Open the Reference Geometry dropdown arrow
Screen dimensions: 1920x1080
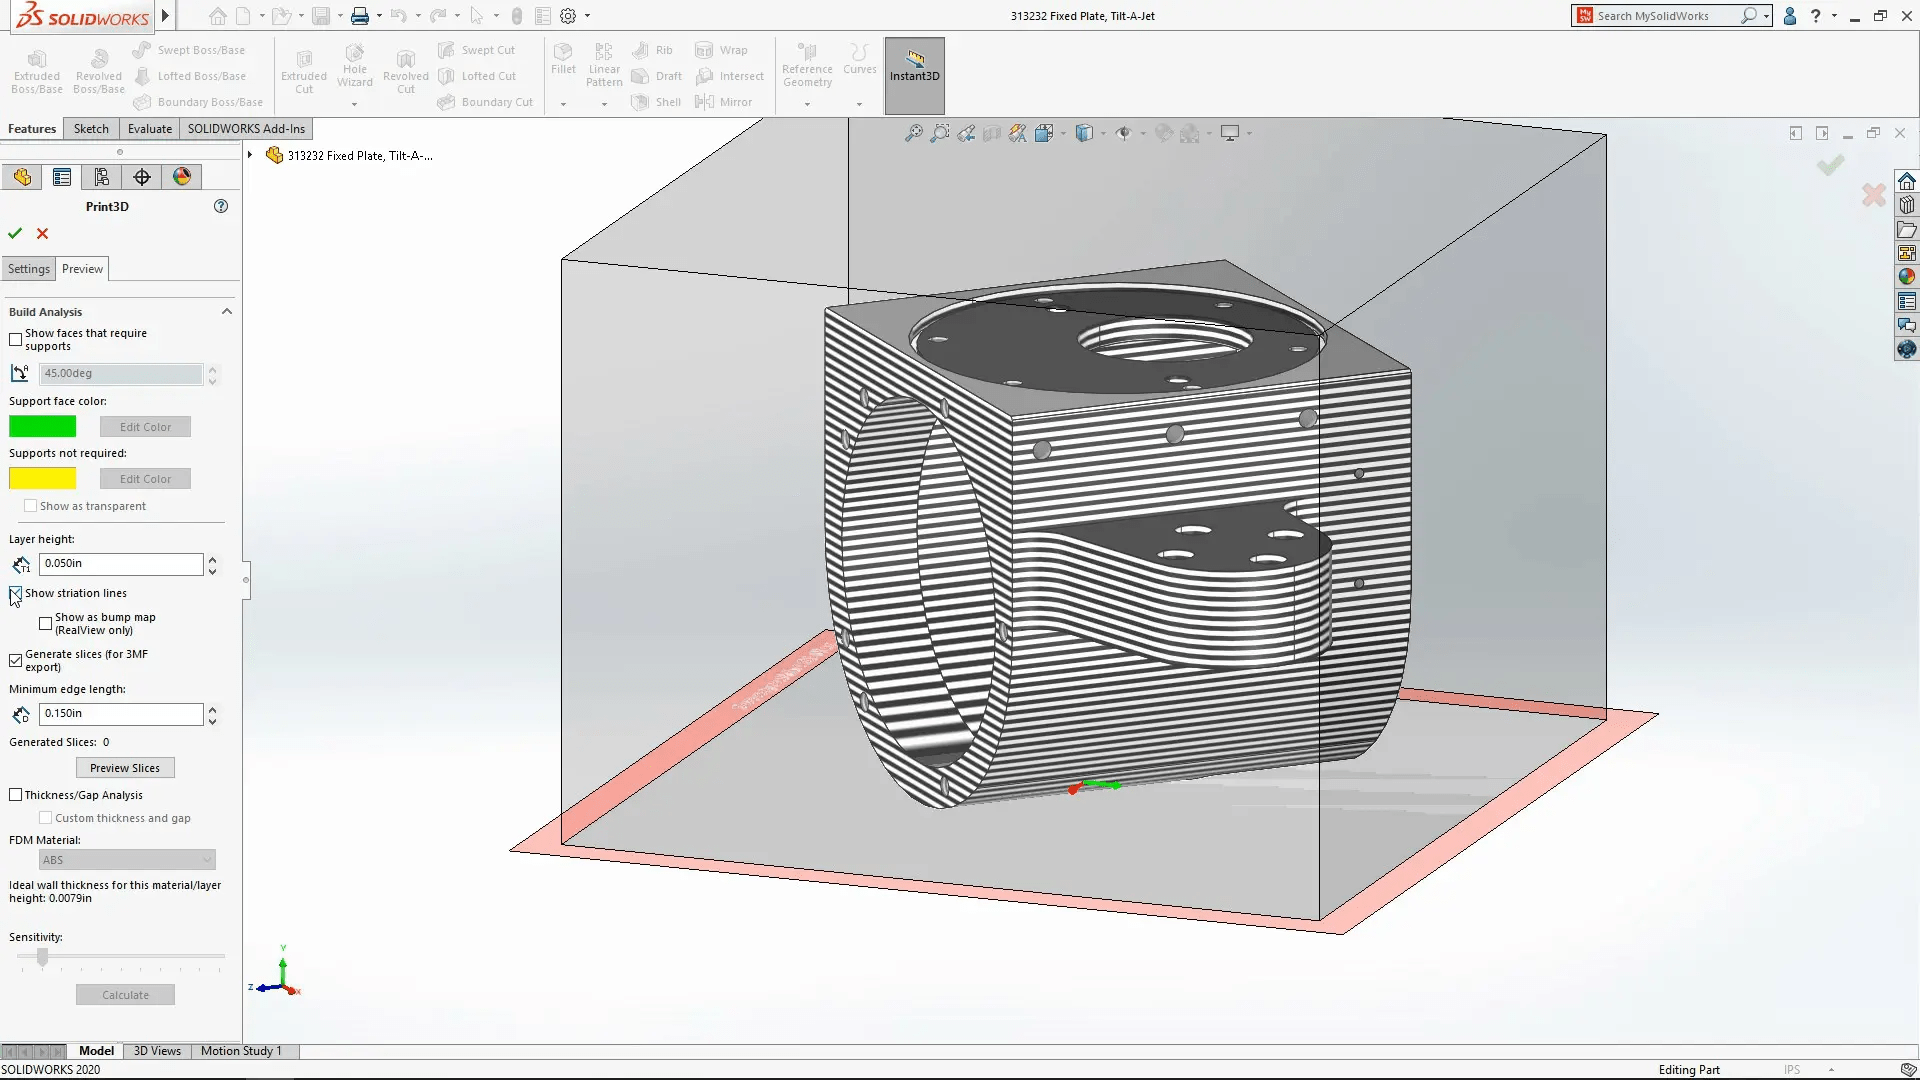[807, 104]
